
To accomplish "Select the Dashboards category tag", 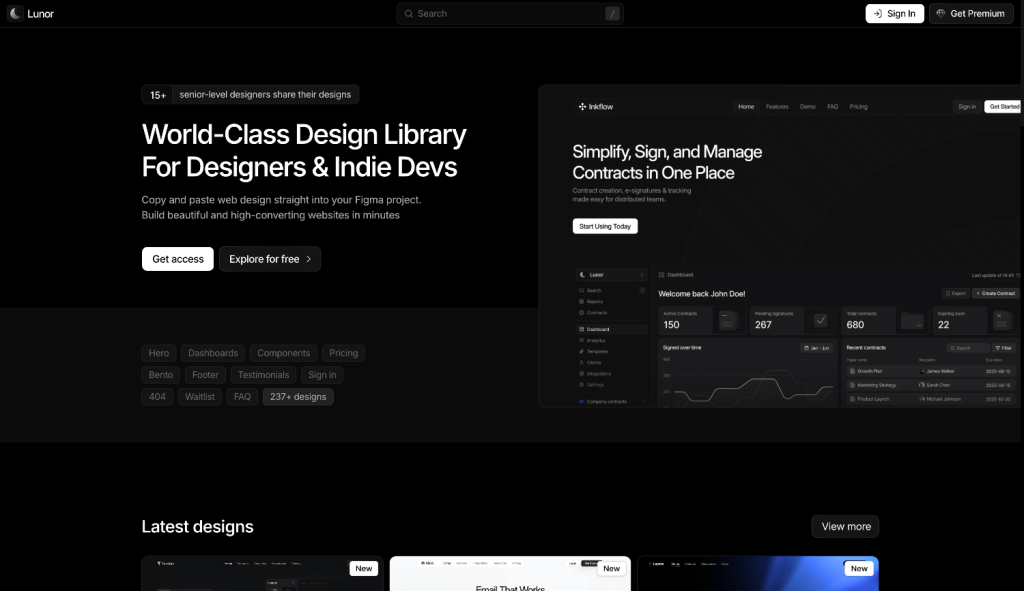I will pos(213,353).
